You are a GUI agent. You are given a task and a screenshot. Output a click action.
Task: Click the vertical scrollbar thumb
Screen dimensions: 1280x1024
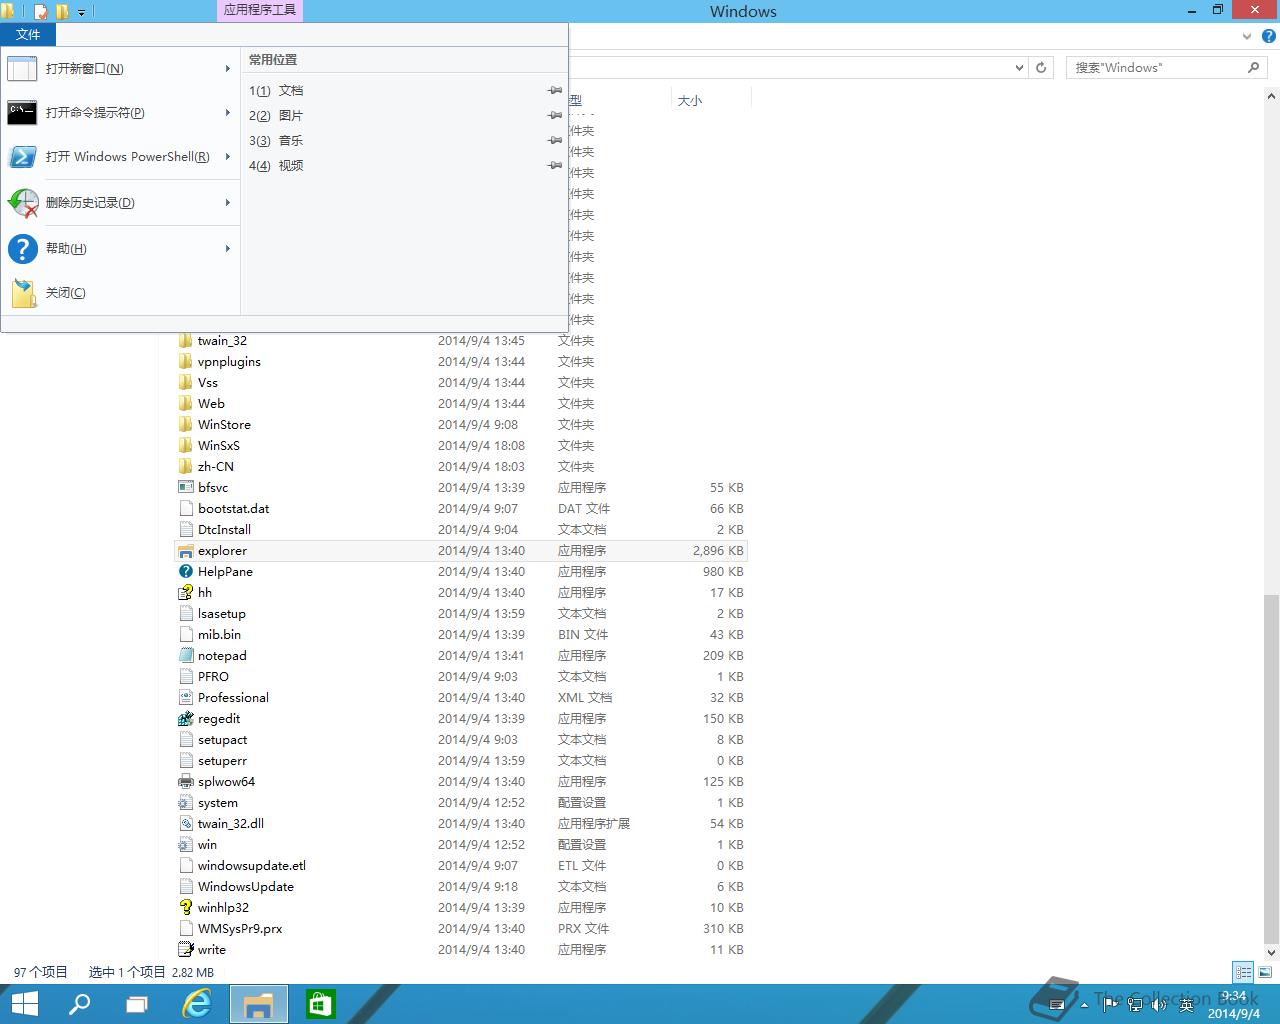tap(1271, 768)
